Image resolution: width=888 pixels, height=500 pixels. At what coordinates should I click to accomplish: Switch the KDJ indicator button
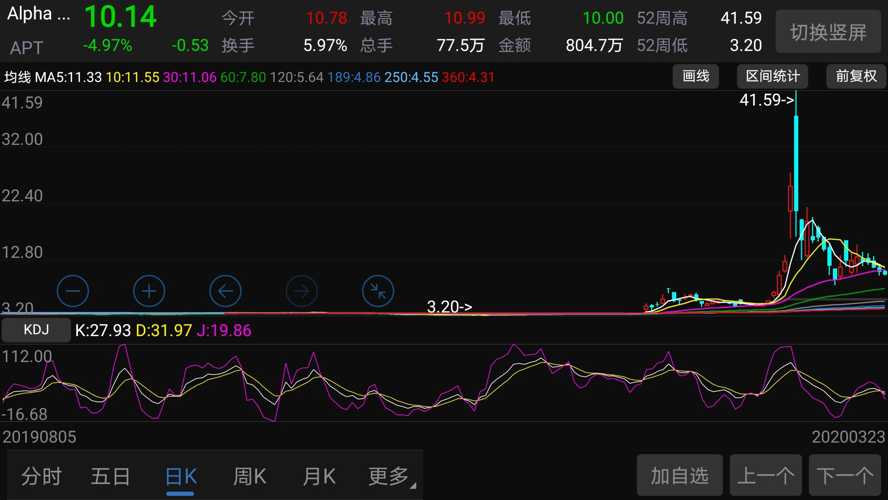click(36, 330)
